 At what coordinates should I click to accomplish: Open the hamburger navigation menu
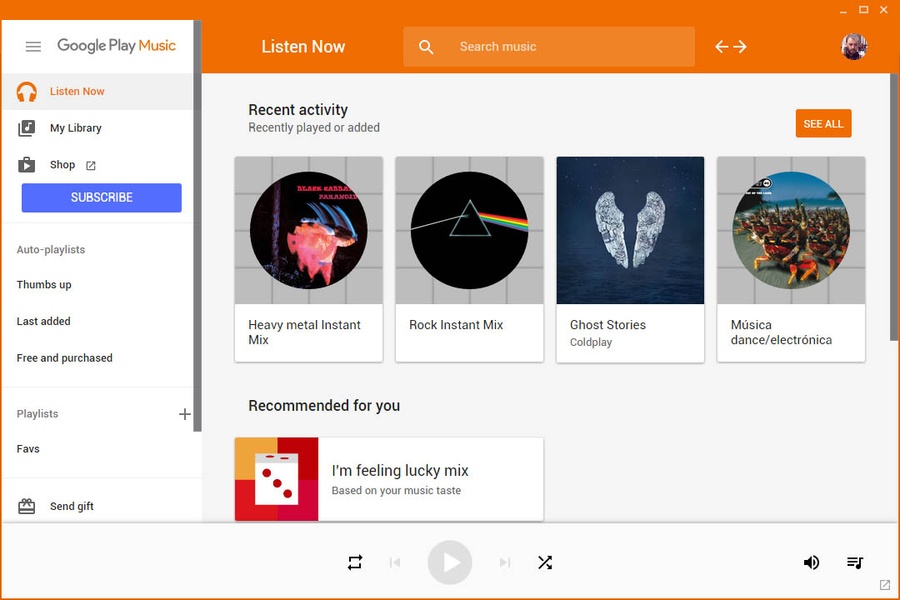pyautogui.click(x=33, y=47)
